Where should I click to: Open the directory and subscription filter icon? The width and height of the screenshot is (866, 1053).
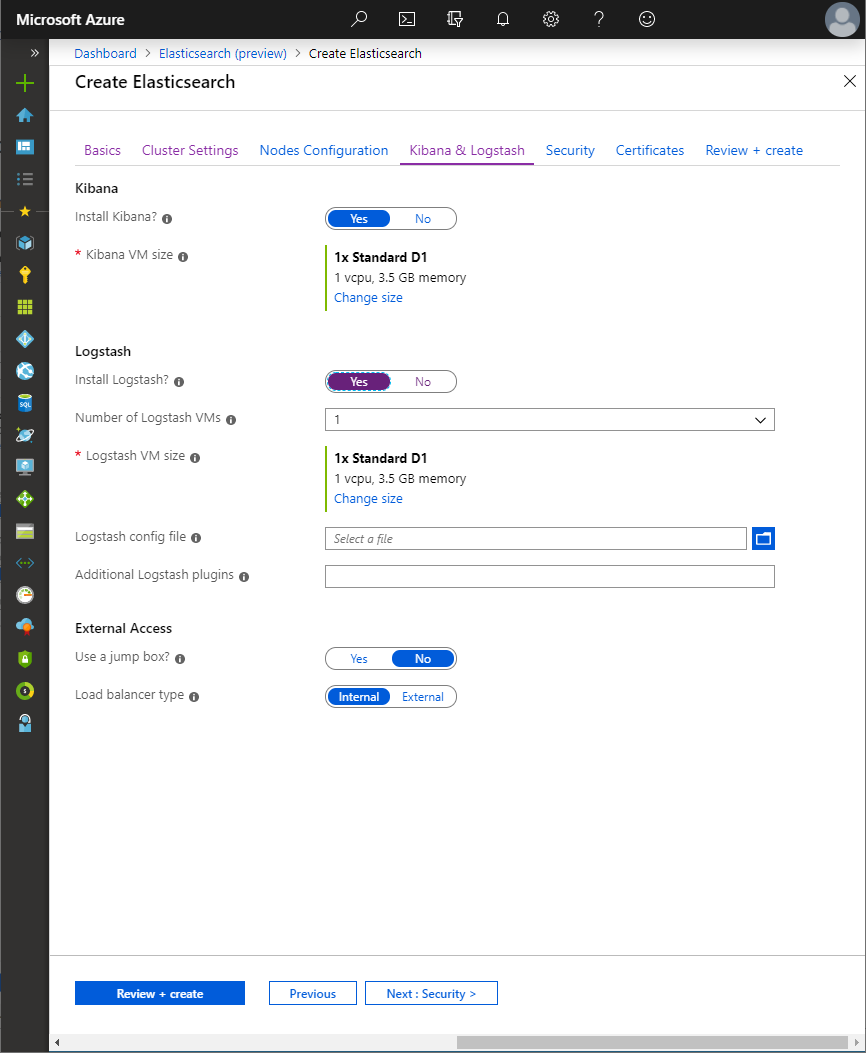coord(454,19)
